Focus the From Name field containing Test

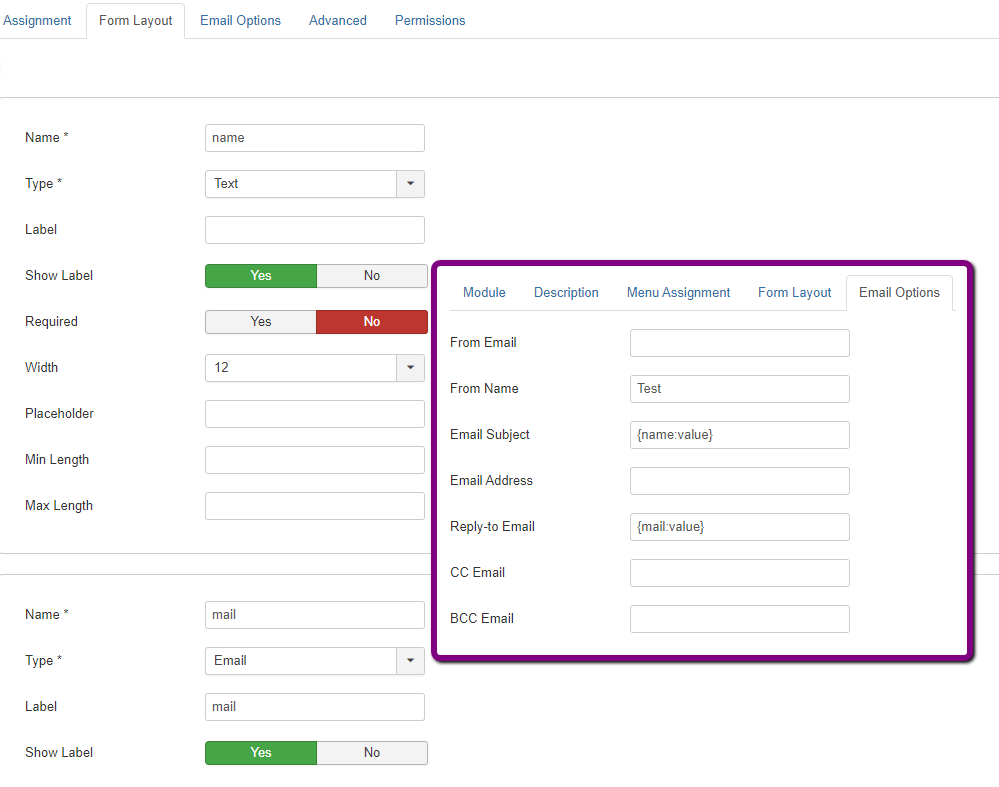tap(739, 389)
